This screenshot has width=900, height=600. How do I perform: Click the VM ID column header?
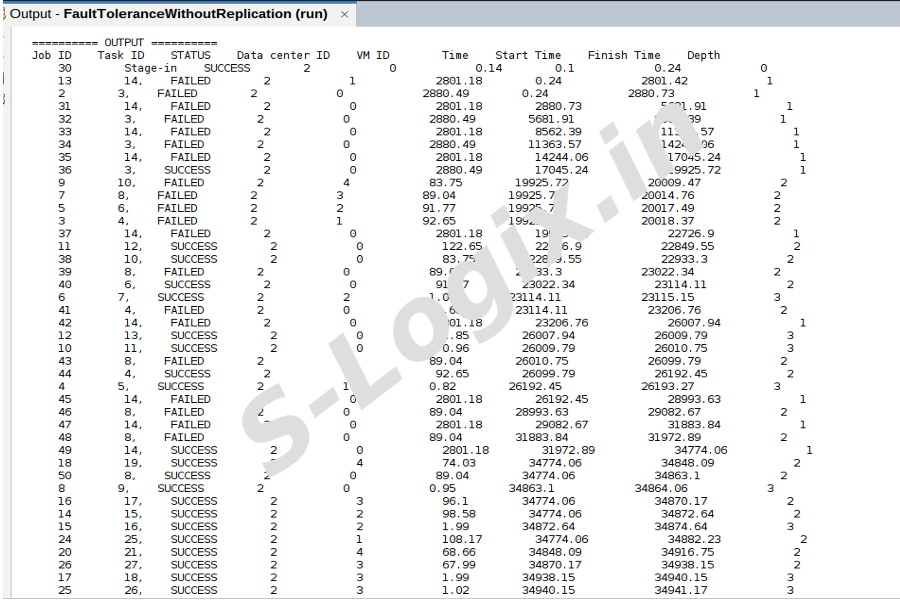coord(372,56)
